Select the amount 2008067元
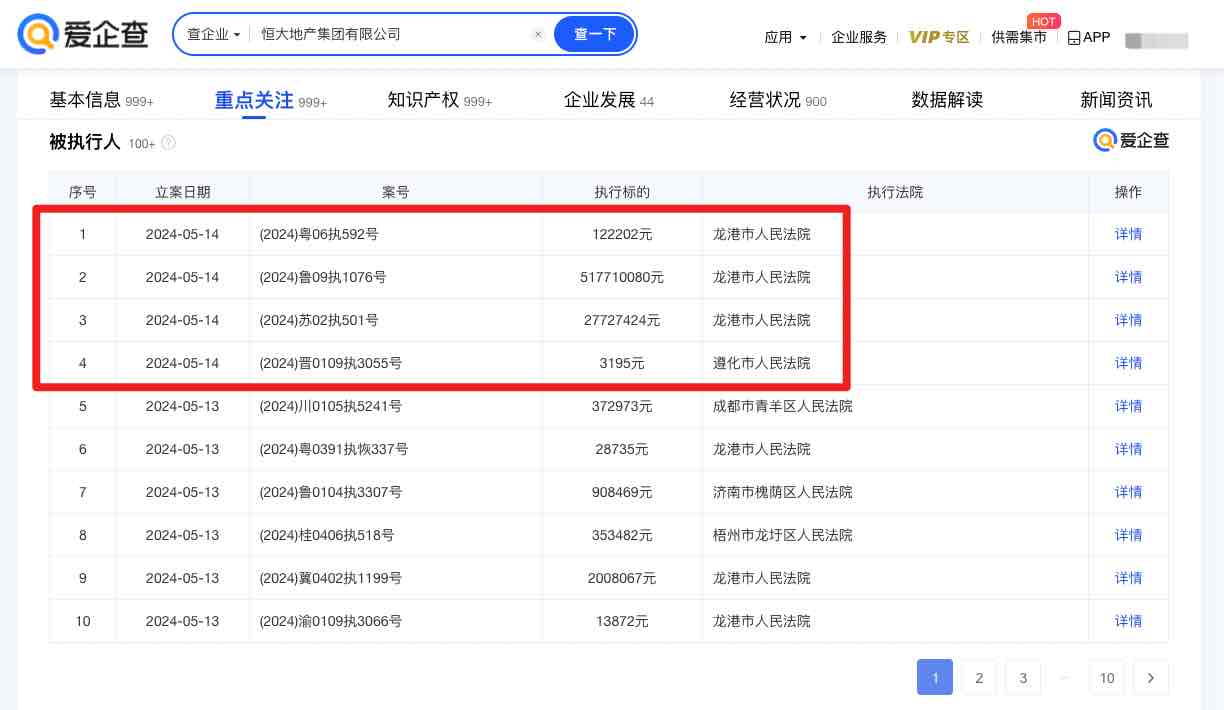The width and height of the screenshot is (1224, 710). pyautogui.click(x=622, y=578)
